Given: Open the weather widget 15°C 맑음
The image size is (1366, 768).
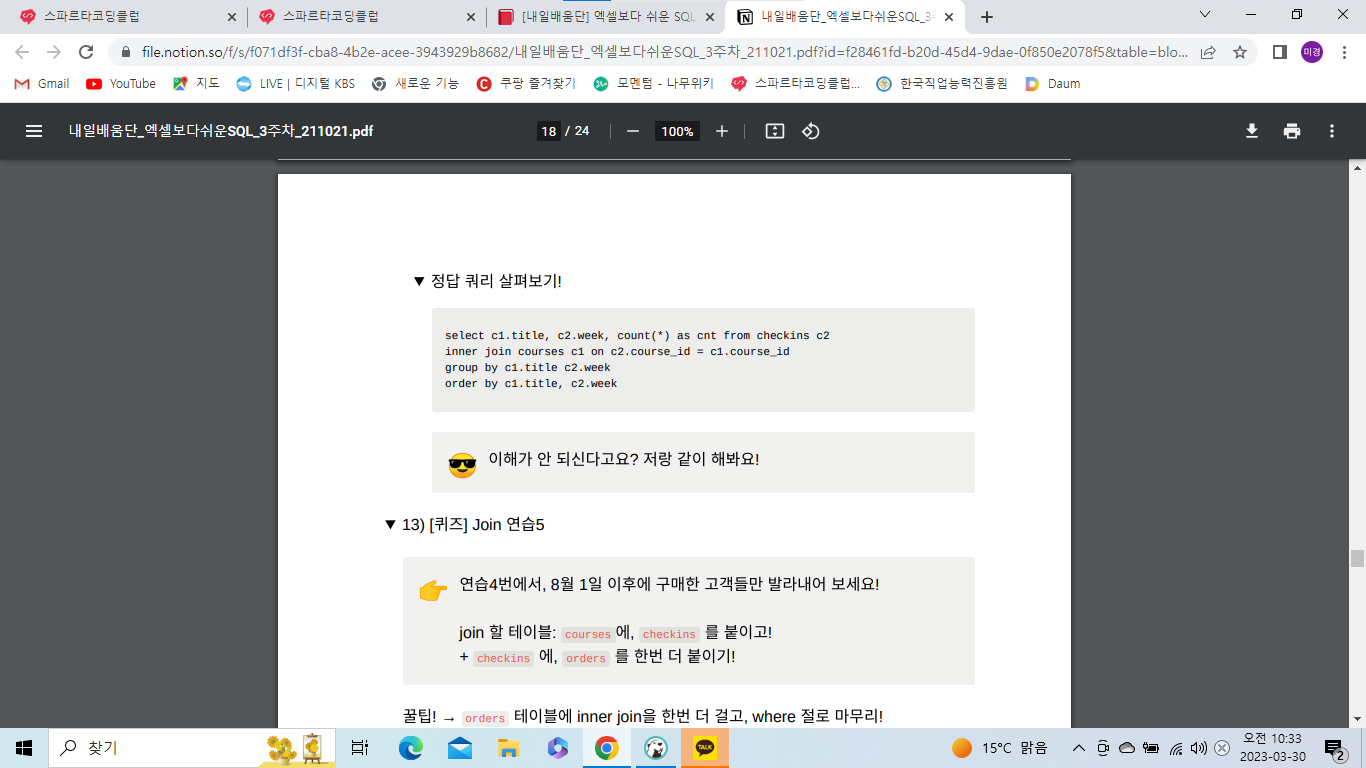Looking at the screenshot, I should click(x=1000, y=748).
